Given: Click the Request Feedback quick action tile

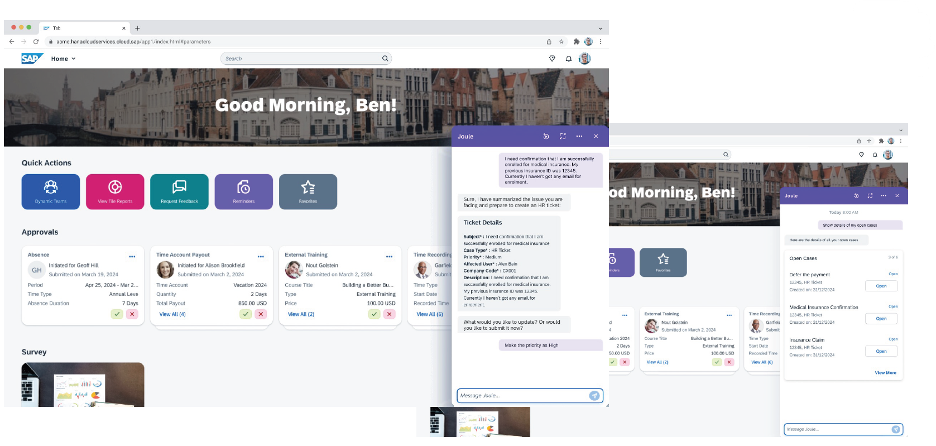Looking at the screenshot, I should [x=179, y=190].
